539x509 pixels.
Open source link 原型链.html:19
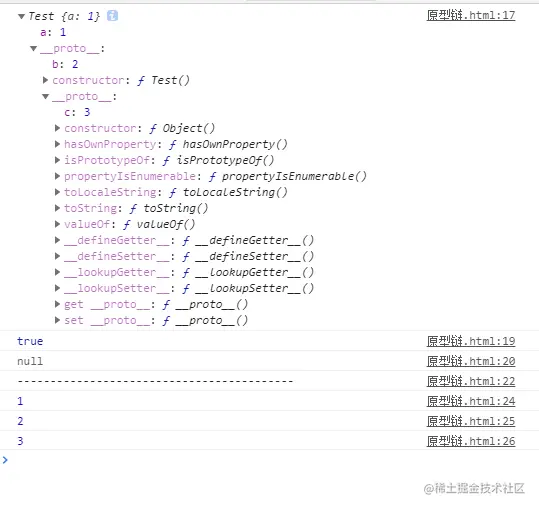(x=471, y=341)
